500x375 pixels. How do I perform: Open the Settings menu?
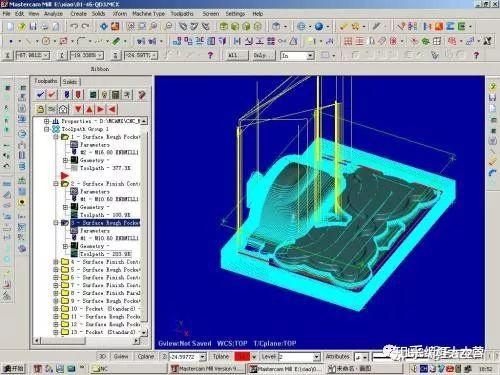(235, 14)
